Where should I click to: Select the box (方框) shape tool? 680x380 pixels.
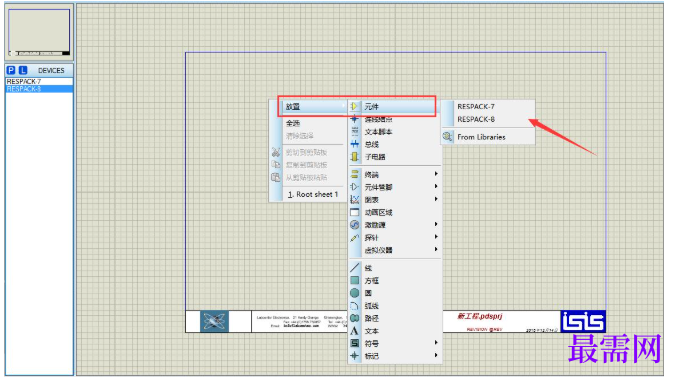(x=394, y=281)
